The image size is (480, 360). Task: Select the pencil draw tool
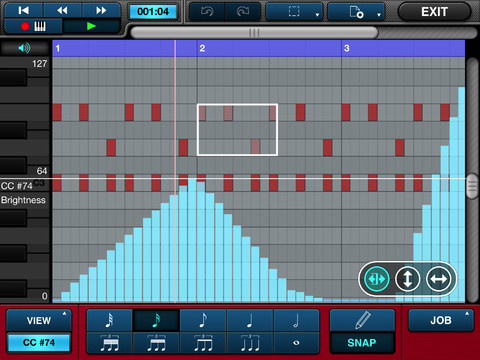coord(362,320)
